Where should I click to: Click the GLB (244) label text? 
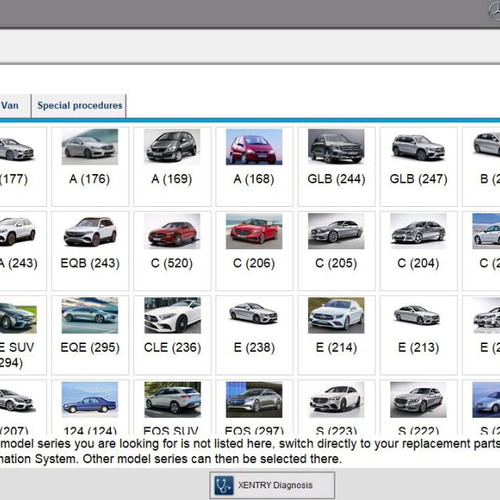tap(336, 179)
